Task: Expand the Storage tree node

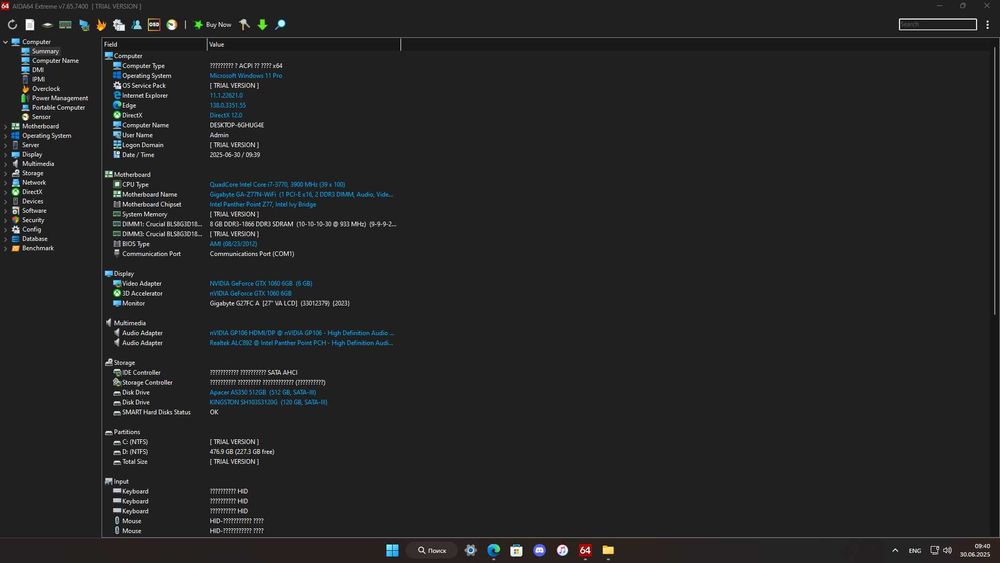Action: tap(6, 173)
